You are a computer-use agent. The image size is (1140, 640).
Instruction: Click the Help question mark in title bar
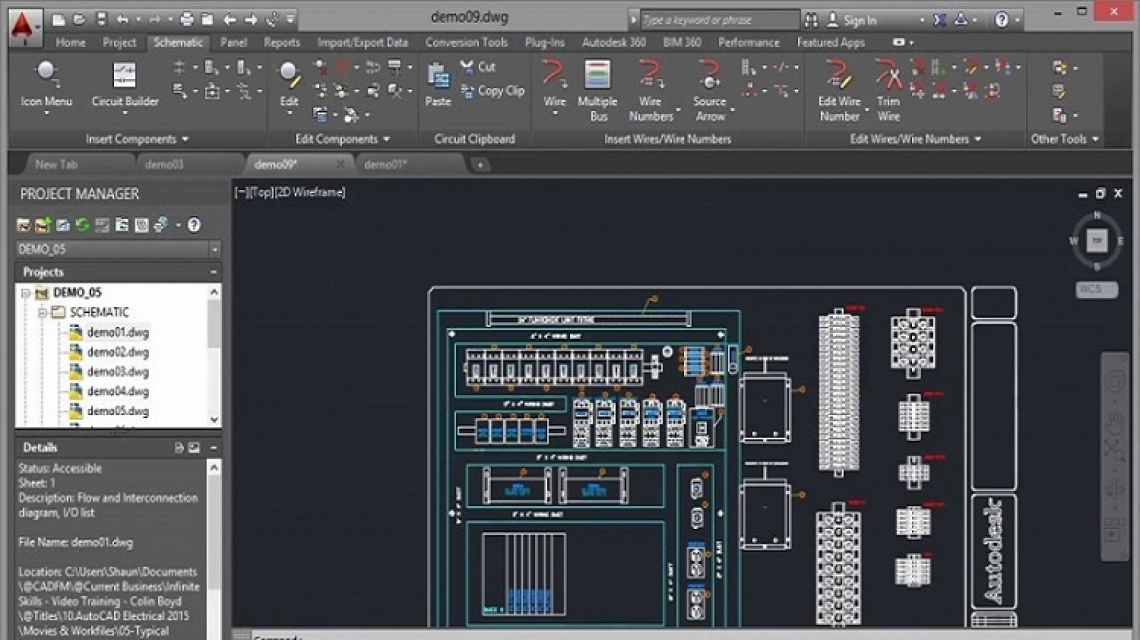tap(1002, 20)
